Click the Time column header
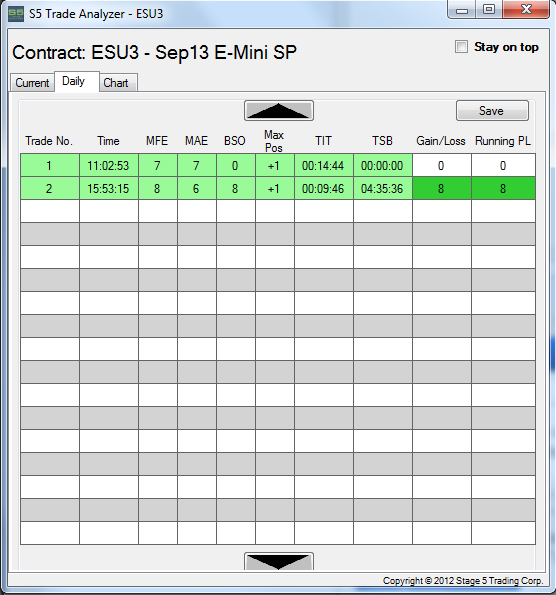 pyautogui.click(x=108, y=141)
